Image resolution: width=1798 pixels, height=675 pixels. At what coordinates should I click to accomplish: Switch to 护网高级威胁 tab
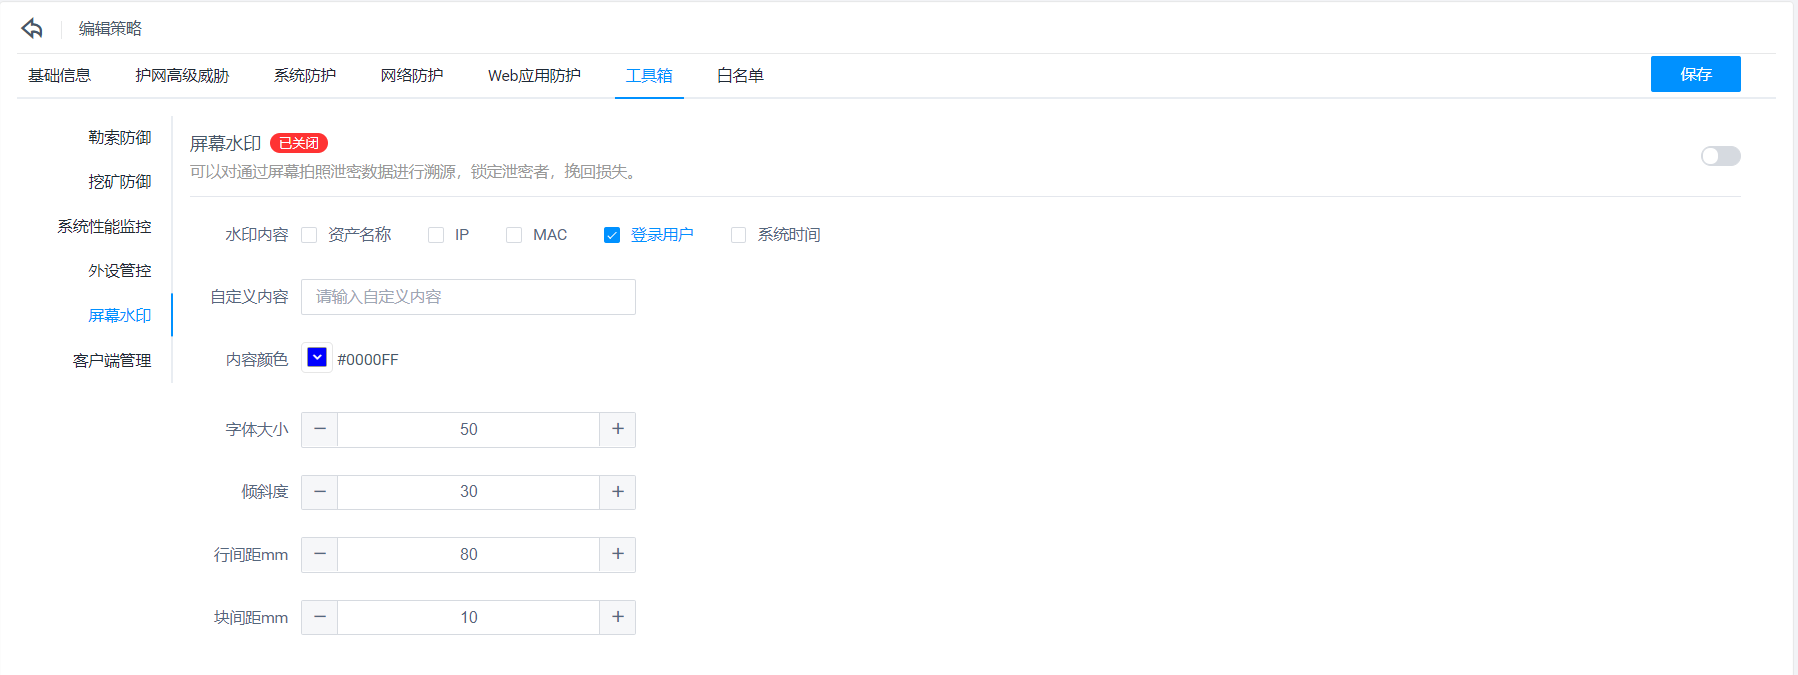click(182, 76)
